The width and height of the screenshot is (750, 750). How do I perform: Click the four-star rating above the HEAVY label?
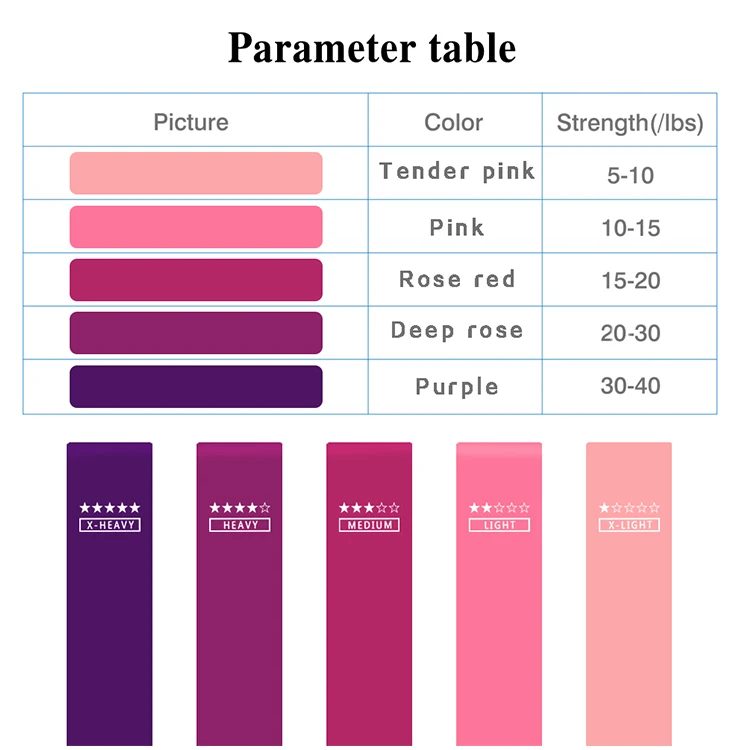tap(240, 508)
